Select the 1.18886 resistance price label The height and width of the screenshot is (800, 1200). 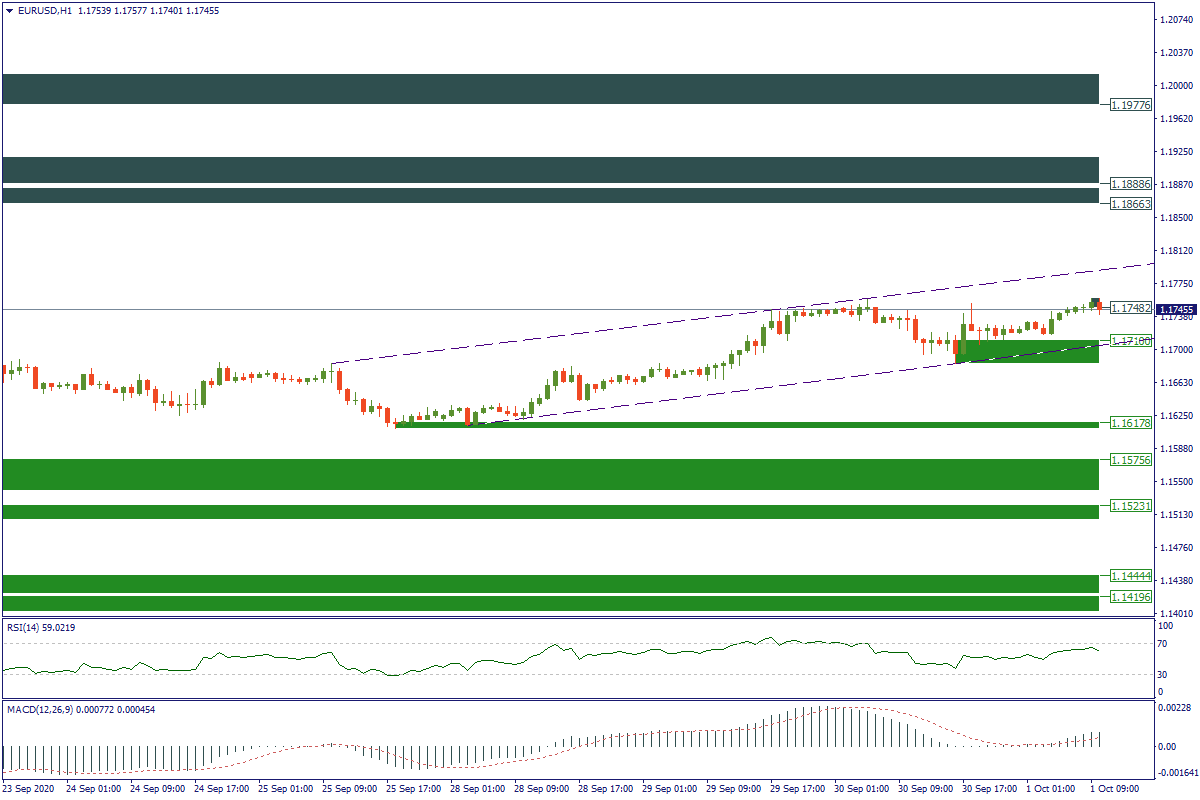1131,185
